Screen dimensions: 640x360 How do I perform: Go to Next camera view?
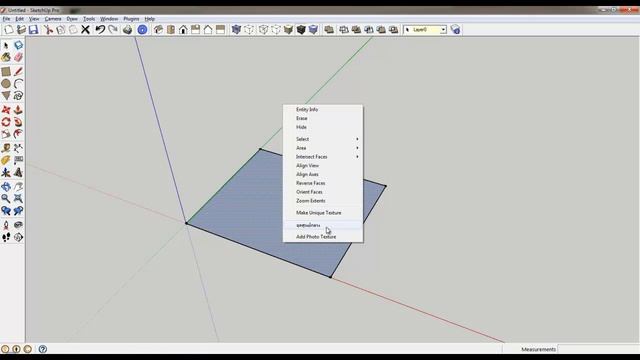(x=18, y=211)
